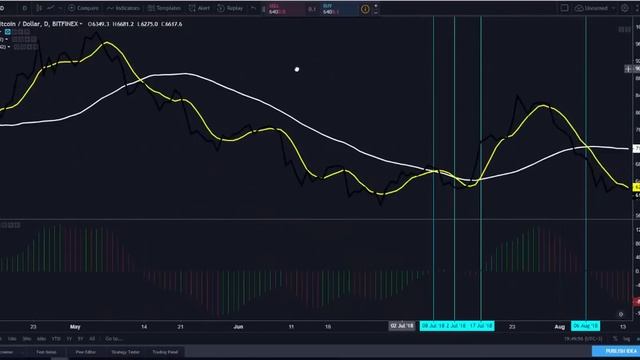Image resolution: width=640 pixels, height=360 pixels.
Task: Click the undo arrow icon
Action: (253, 8)
